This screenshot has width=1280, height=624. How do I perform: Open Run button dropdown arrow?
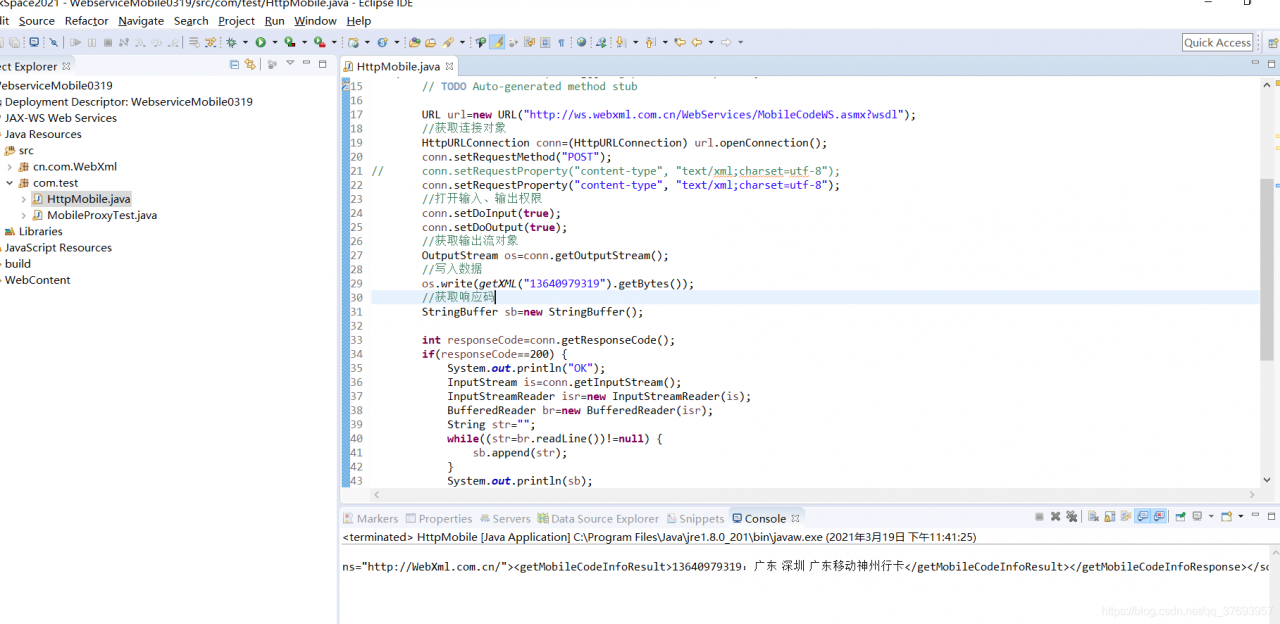274,43
